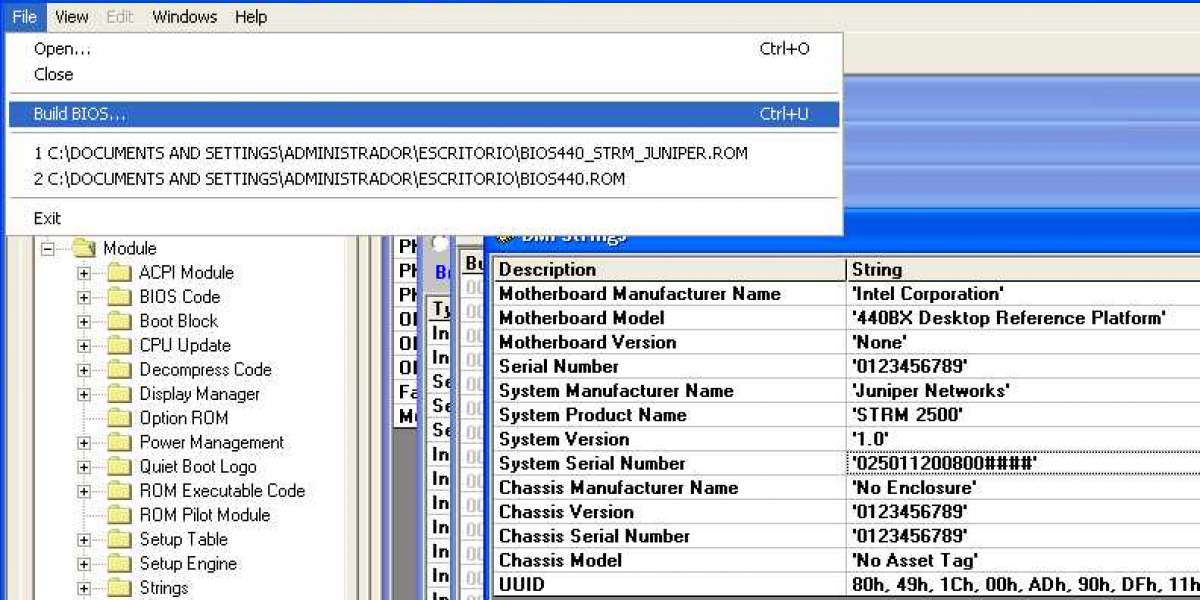Click the ROM Pilot Module folder icon
Image resolution: width=1200 pixels, height=600 pixels.
(120, 515)
